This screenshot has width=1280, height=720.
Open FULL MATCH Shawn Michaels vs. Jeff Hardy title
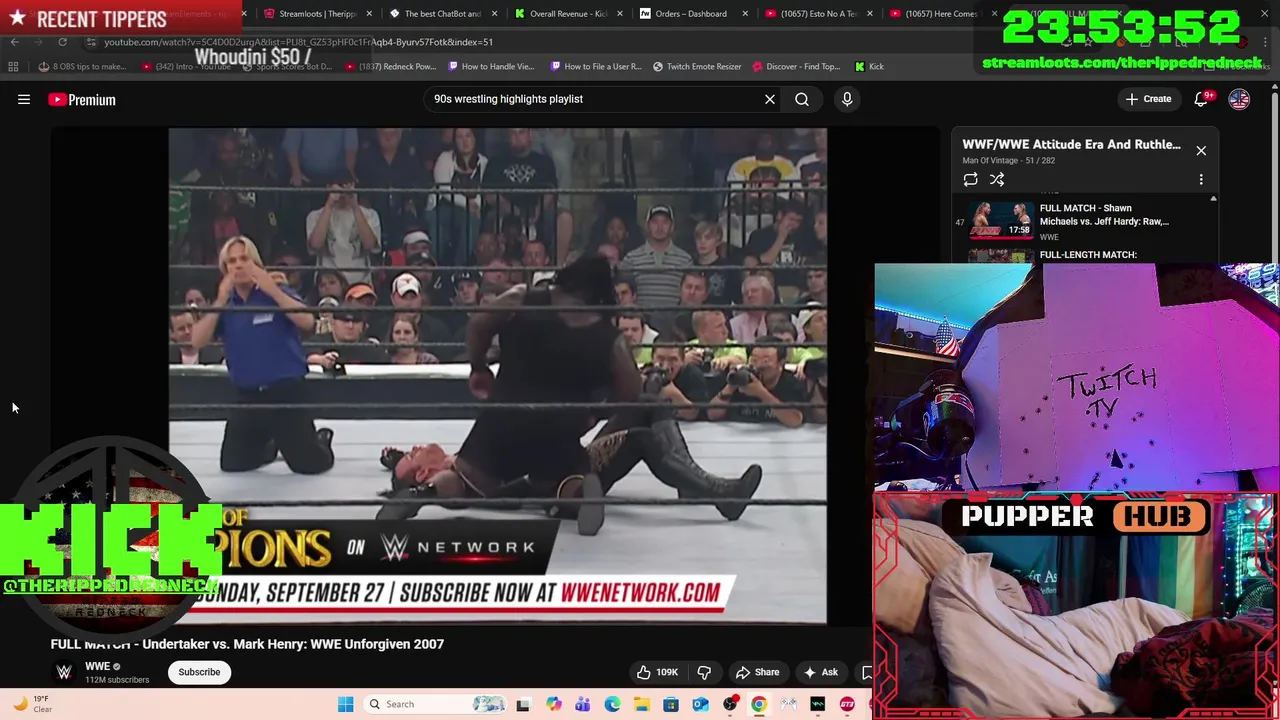point(1104,215)
